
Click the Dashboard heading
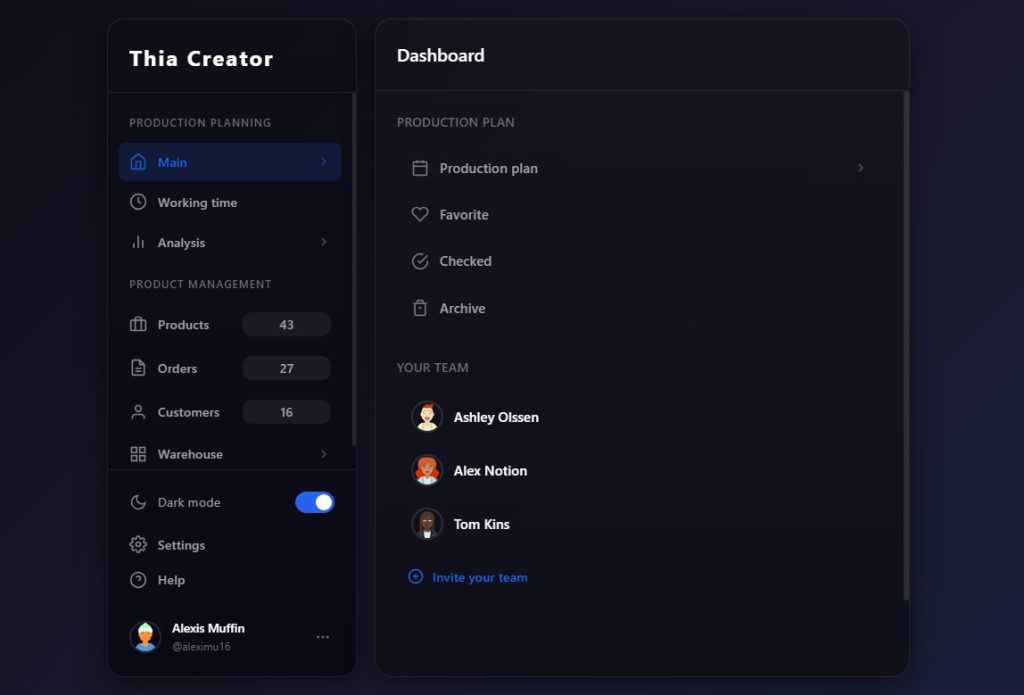coord(441,56)
